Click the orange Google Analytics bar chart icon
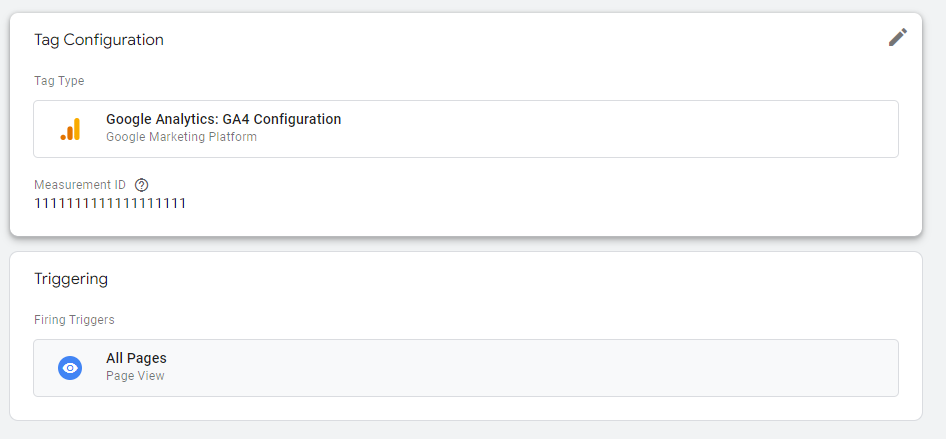 [70, 129]
